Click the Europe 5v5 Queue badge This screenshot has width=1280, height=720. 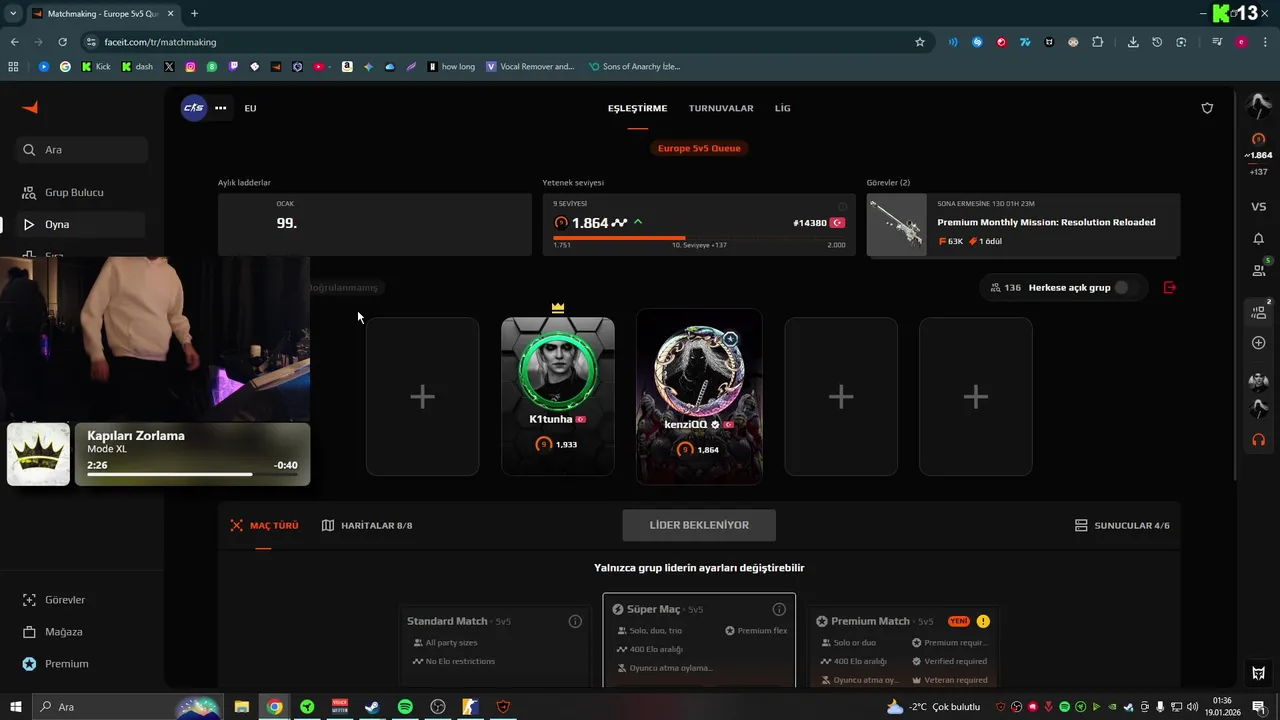(699, 148)
